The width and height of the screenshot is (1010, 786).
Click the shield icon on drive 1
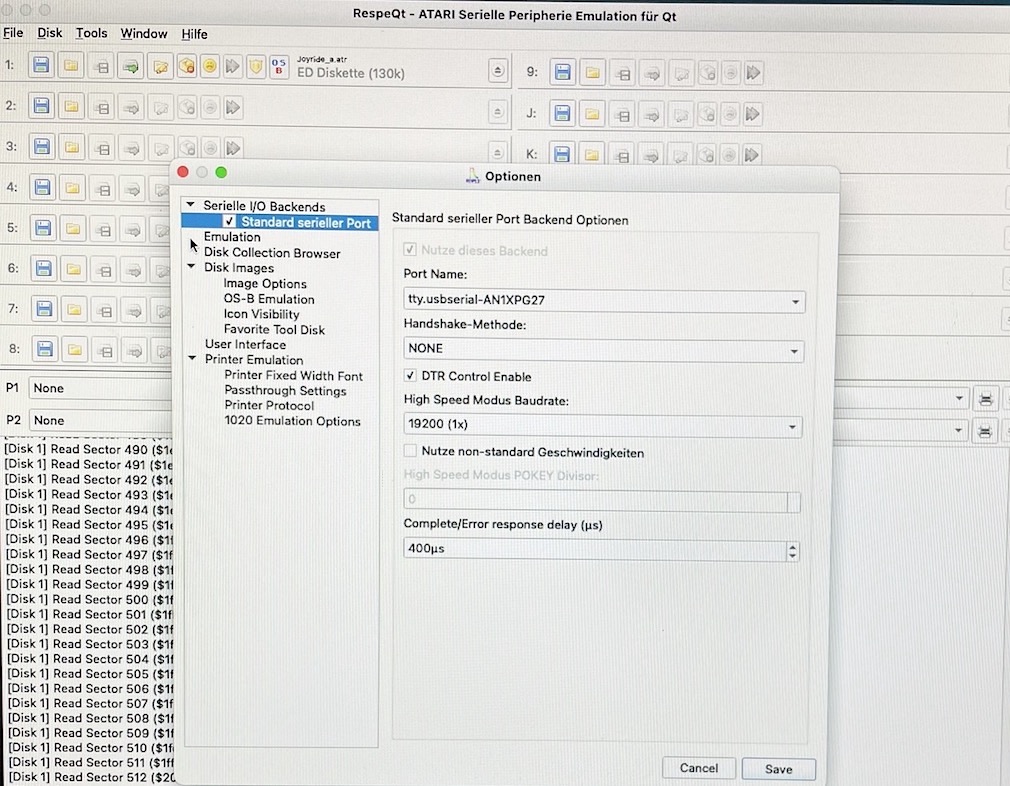coord(255,67)
